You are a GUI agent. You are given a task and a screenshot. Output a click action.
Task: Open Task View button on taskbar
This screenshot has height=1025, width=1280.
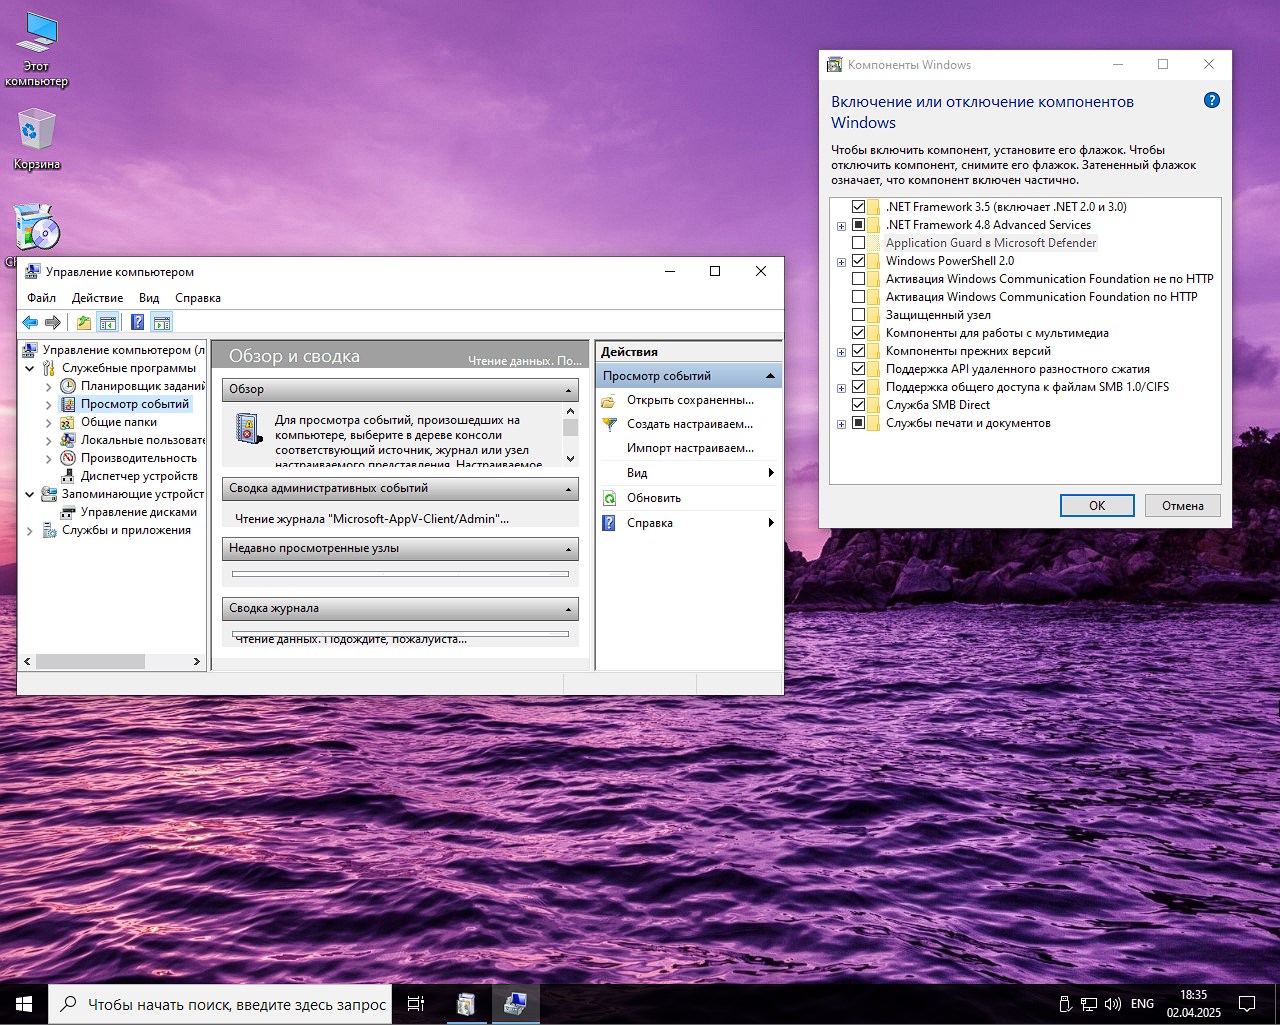416,1004
